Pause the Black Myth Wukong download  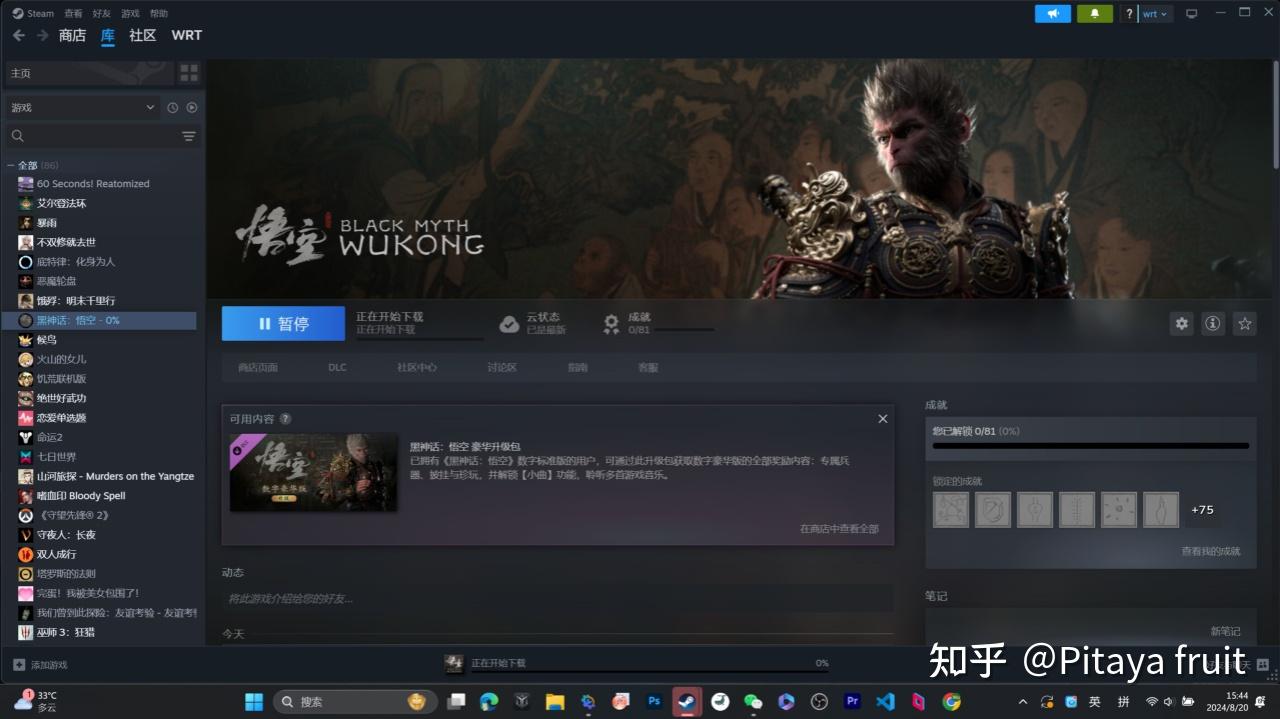[x=283, y=323]
